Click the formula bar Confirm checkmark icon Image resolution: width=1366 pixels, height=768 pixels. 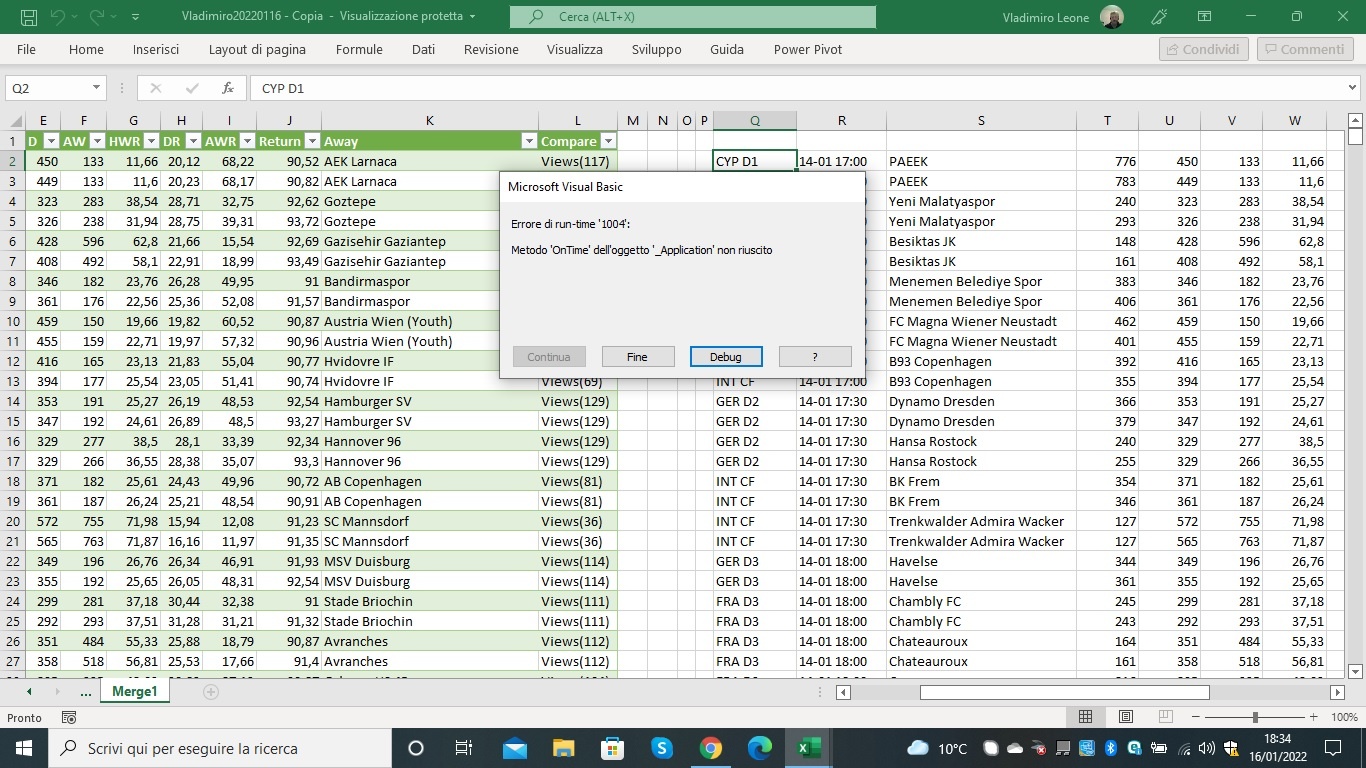click(192, 88)
